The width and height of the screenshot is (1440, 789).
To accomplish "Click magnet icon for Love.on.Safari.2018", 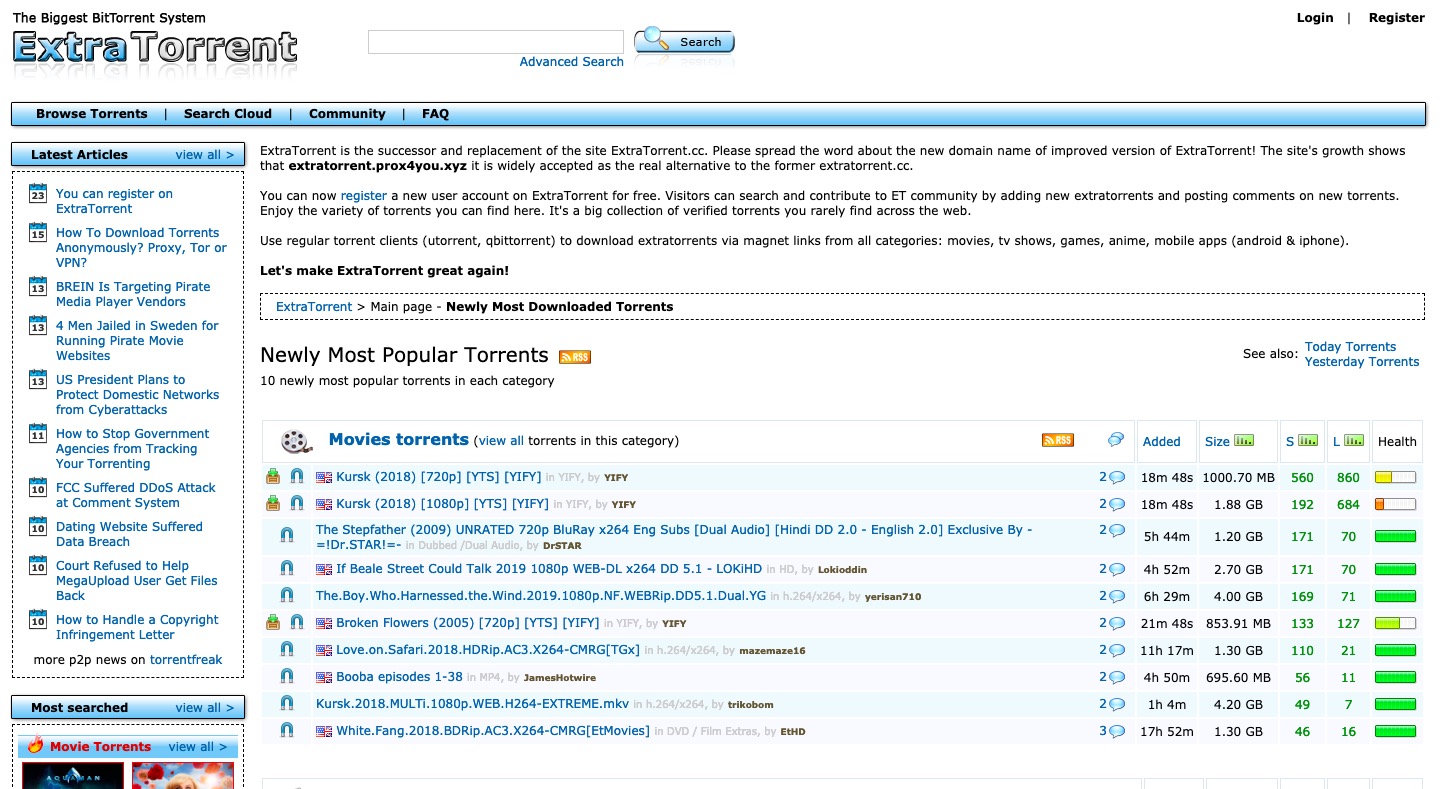I will pyautogui.click(x=287, y=650).
